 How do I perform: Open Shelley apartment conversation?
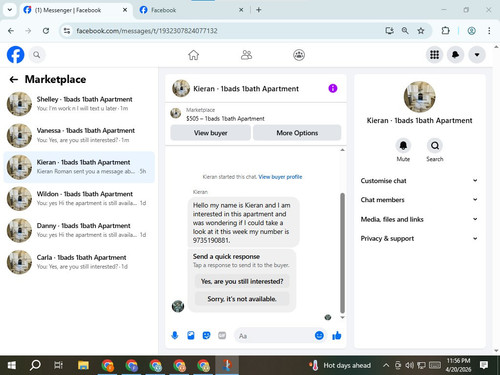[x=79, y=104]
